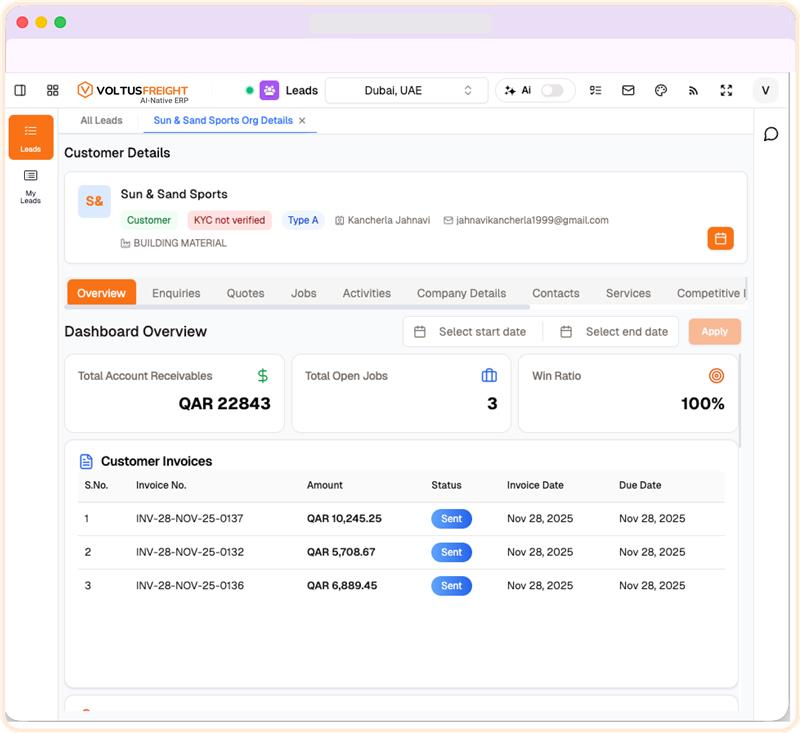
Task: Click the Type A badge
Action: coord(303,220)
